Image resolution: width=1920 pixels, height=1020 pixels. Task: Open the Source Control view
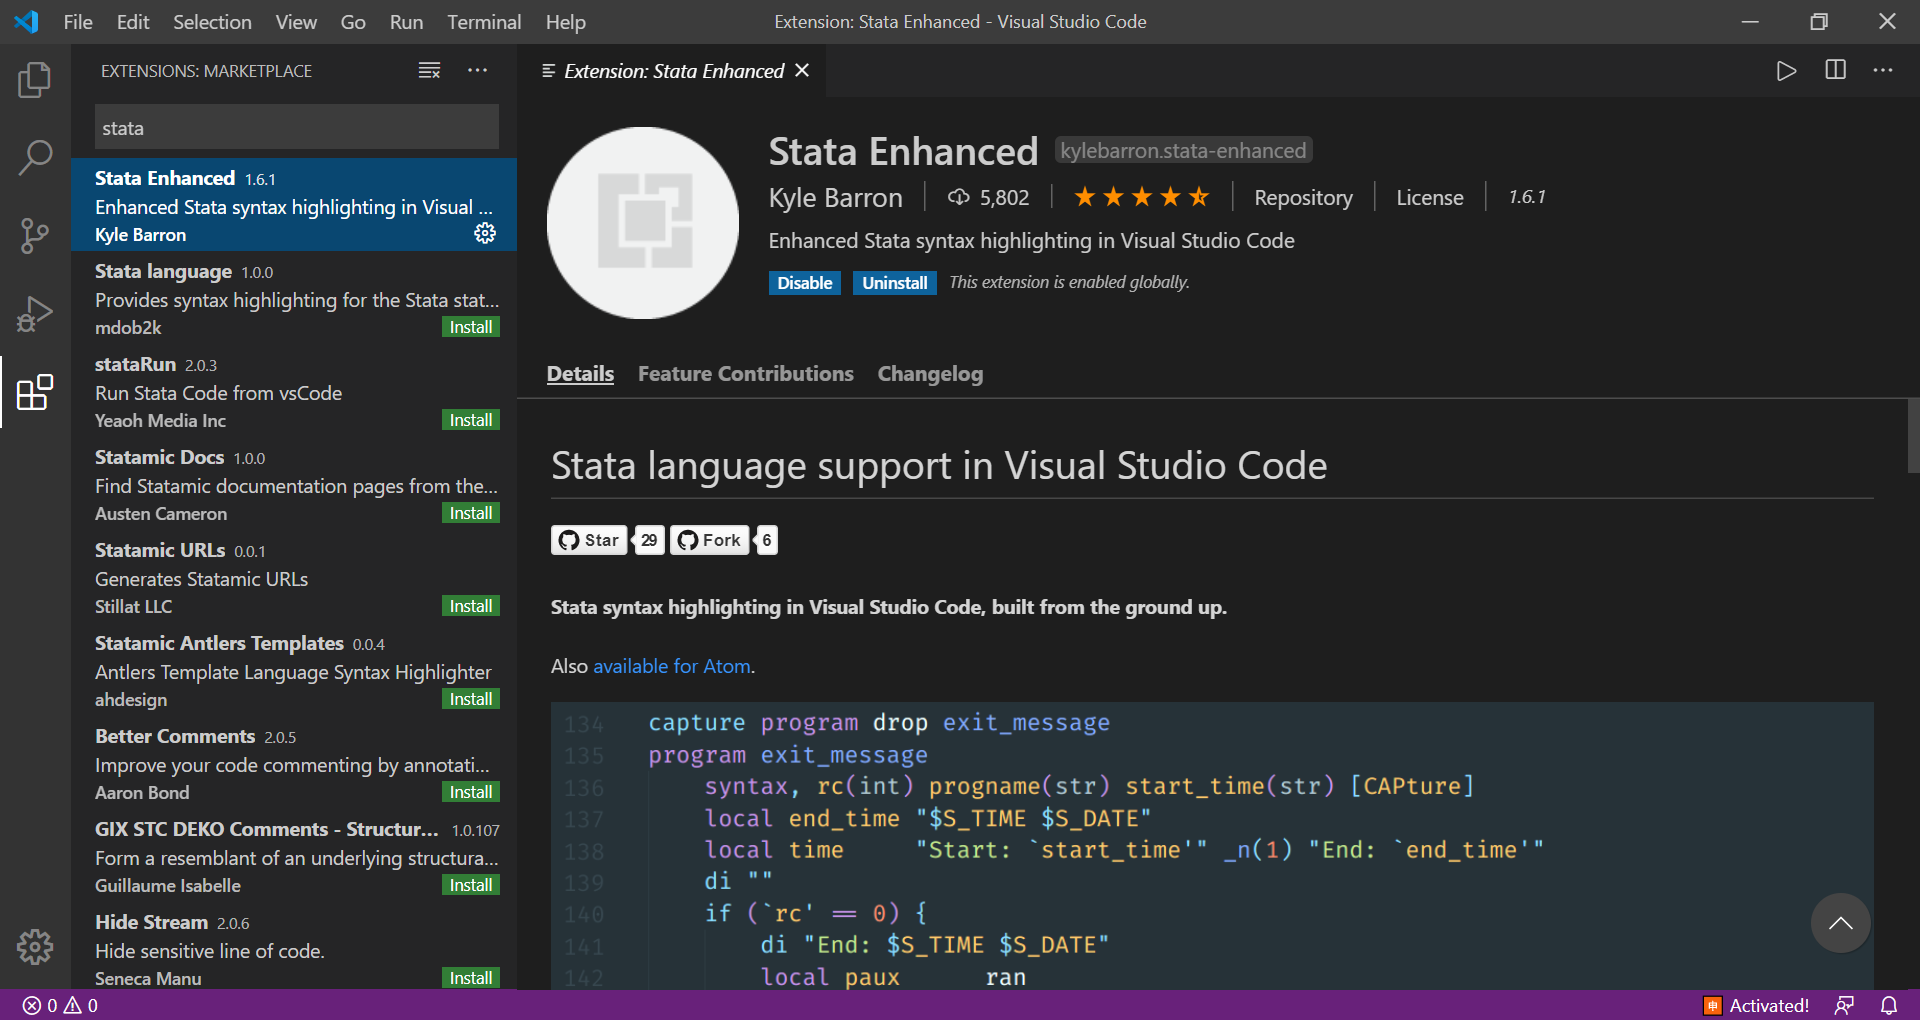coord(35,235)
